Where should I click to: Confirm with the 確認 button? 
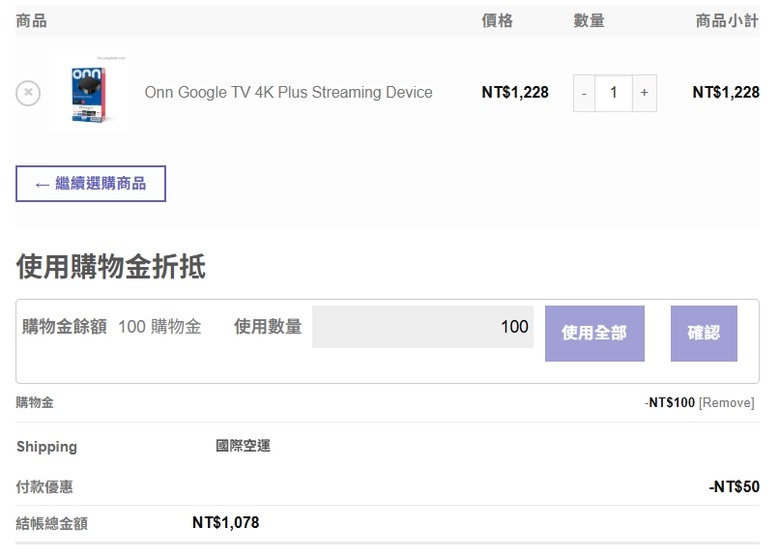(704, 333)
